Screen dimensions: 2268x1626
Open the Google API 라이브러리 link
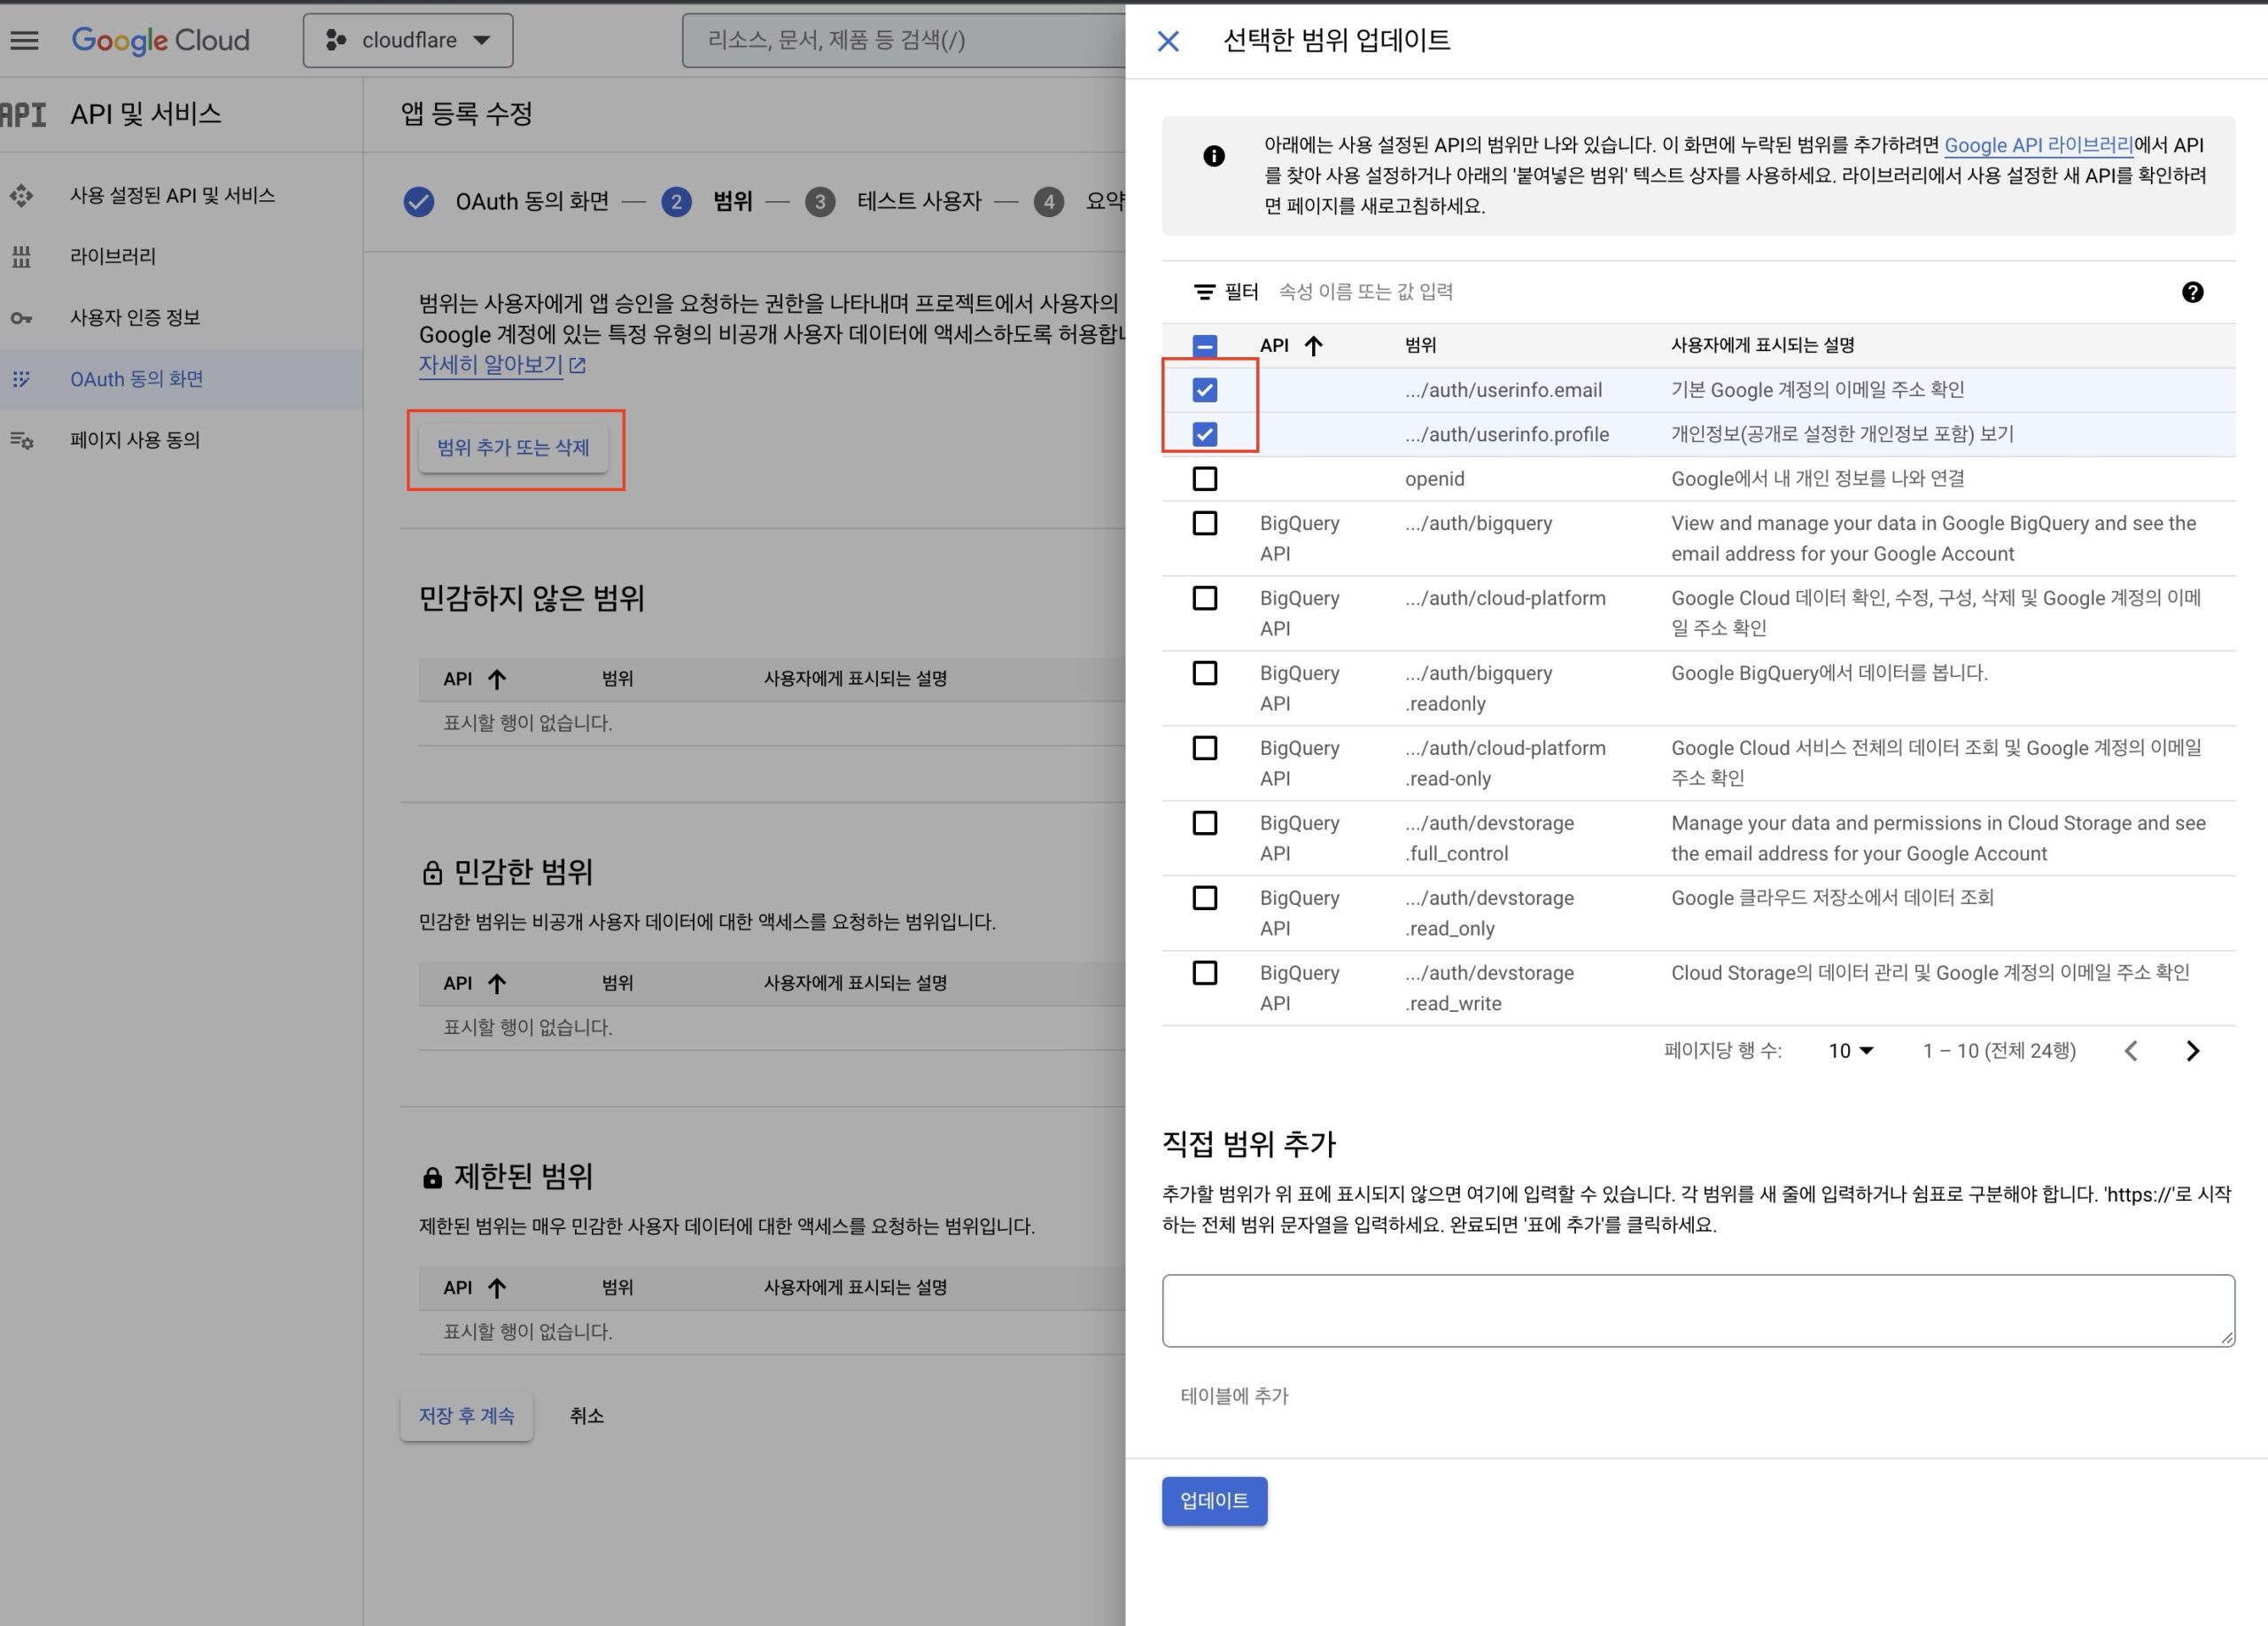tap(2038, 145)
